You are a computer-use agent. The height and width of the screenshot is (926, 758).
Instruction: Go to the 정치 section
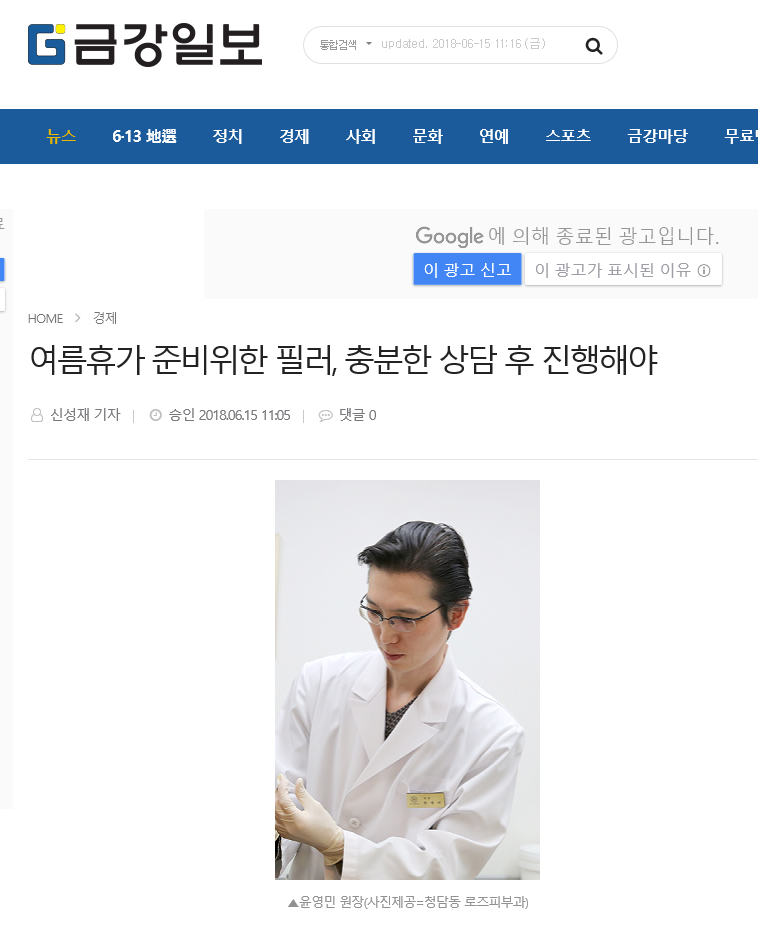[228, 136]
